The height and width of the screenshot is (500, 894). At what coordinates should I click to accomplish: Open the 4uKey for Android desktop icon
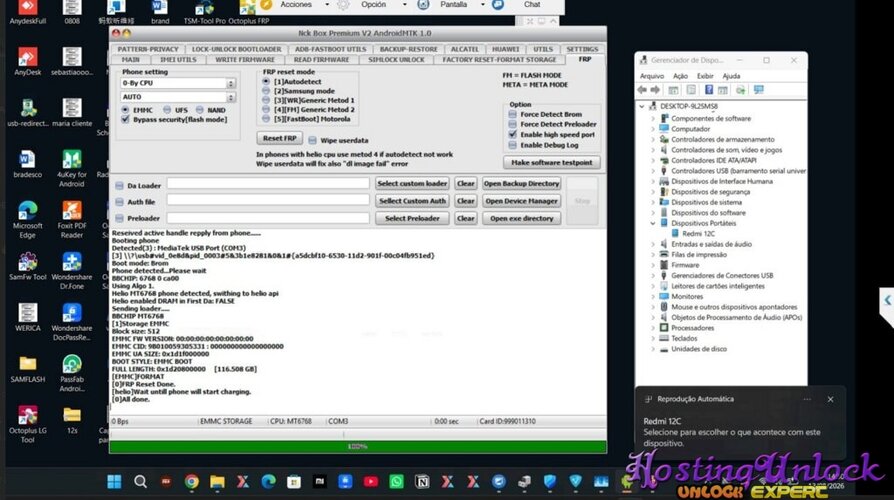coord(72,168)
